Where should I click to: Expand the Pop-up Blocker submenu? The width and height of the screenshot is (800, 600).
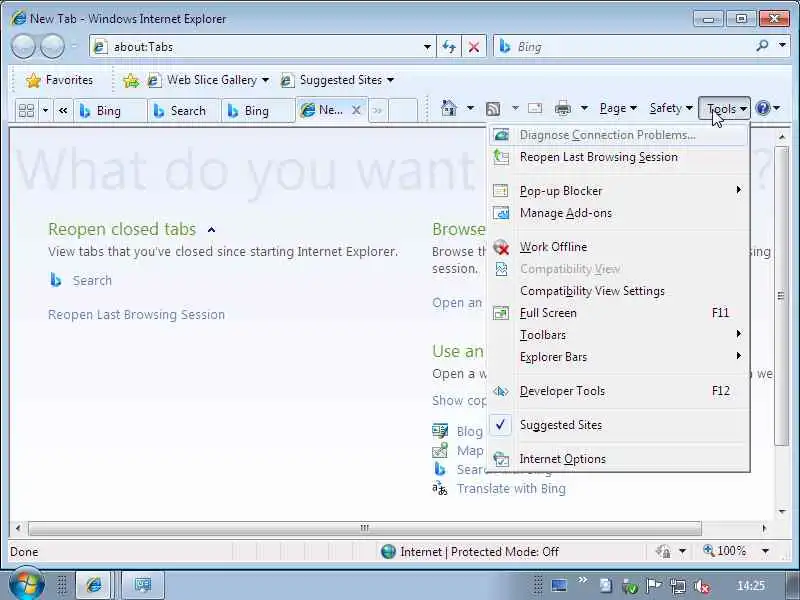point(618,191)
